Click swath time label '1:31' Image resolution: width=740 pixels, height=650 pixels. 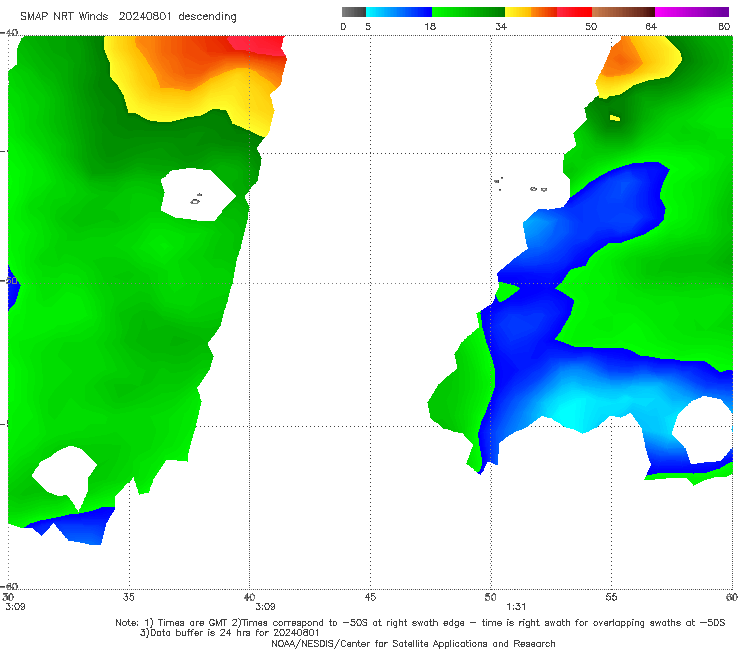tap(516, 607)
